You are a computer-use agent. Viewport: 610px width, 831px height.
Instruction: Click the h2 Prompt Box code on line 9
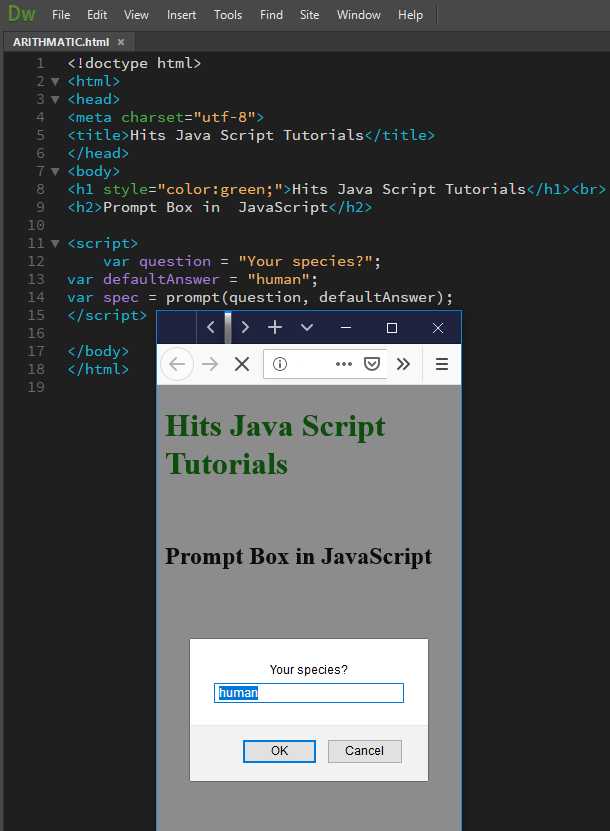coord(219,208)
